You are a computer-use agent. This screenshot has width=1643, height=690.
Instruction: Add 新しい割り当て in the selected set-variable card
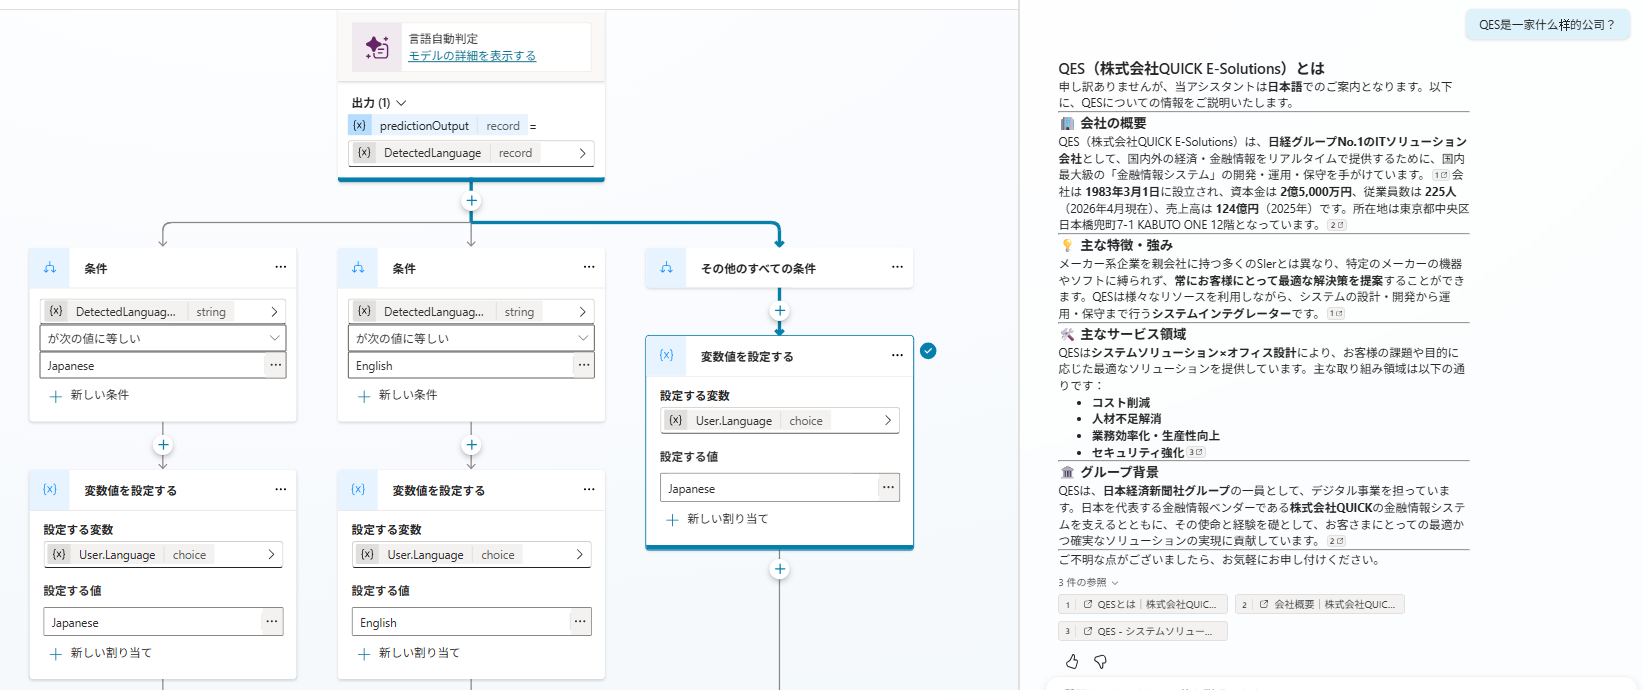click(x=717, y=519)
